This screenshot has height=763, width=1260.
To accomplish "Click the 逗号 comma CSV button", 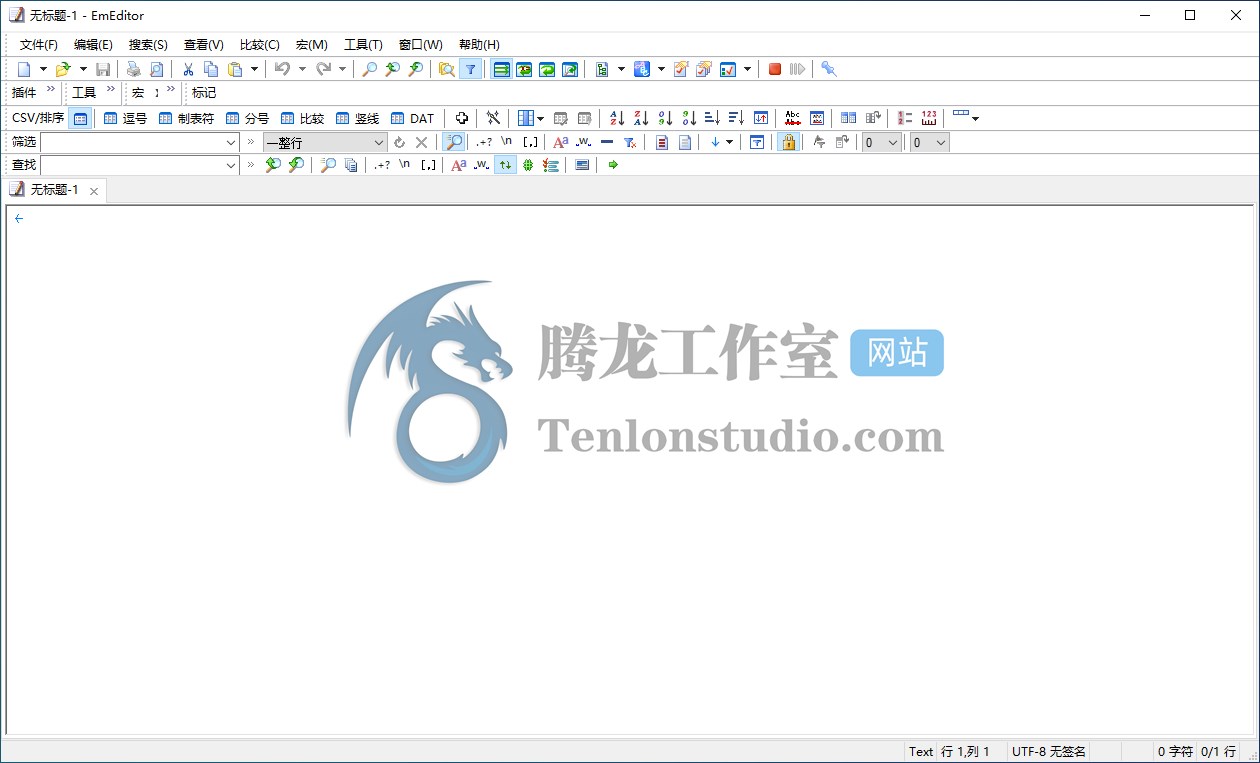I will click(x=125, y=118).
